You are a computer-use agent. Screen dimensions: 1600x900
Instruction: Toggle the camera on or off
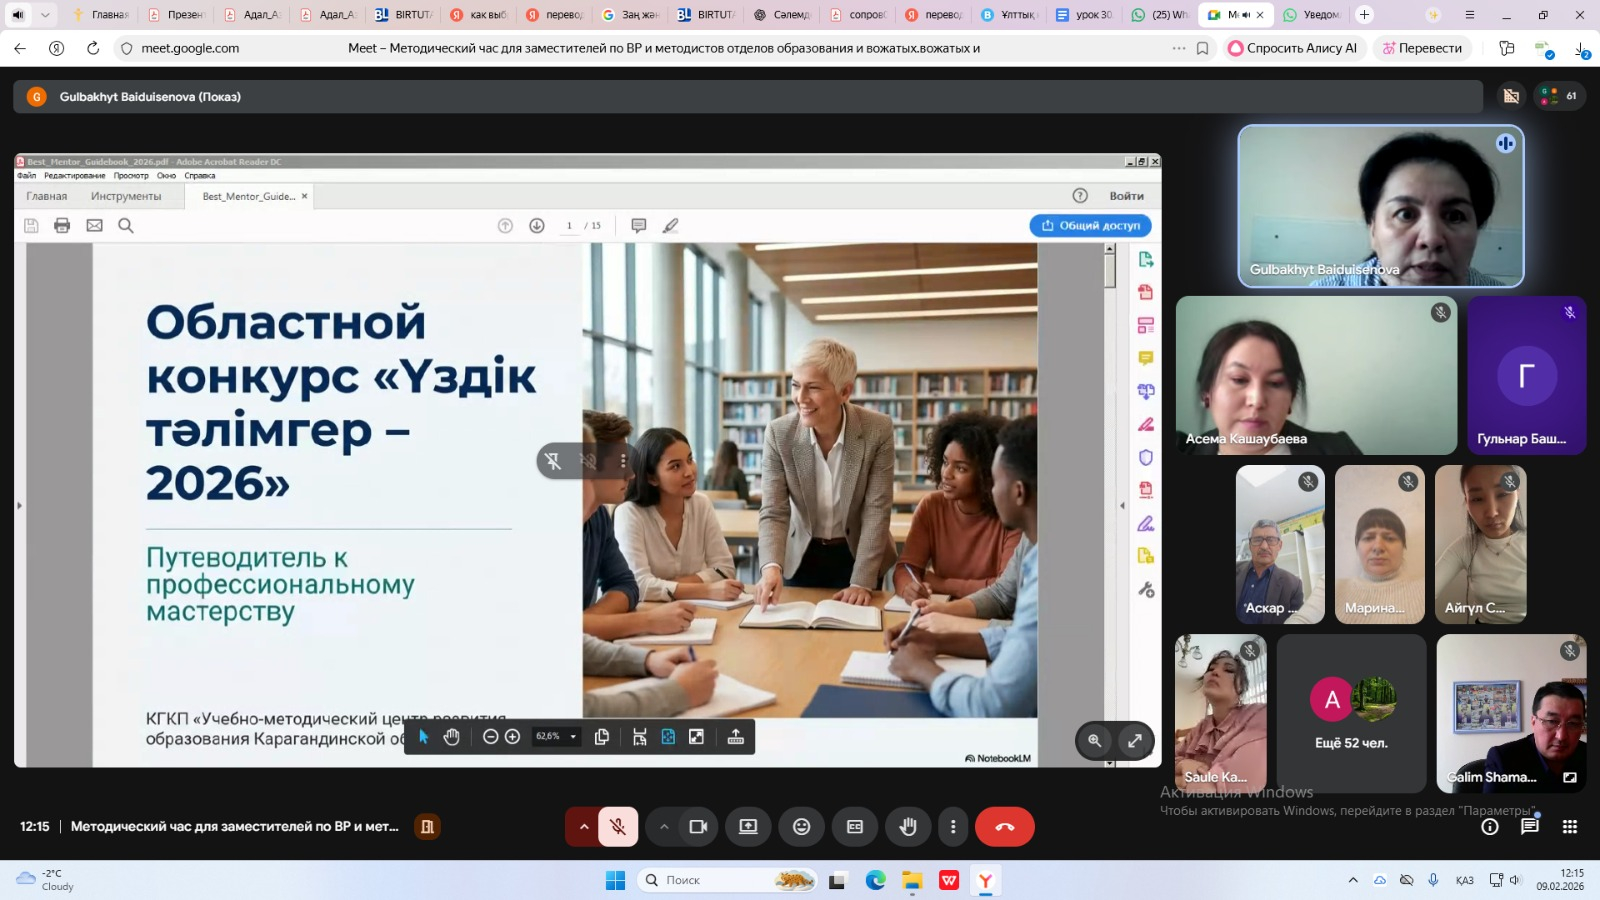click(x=698, y=827)
